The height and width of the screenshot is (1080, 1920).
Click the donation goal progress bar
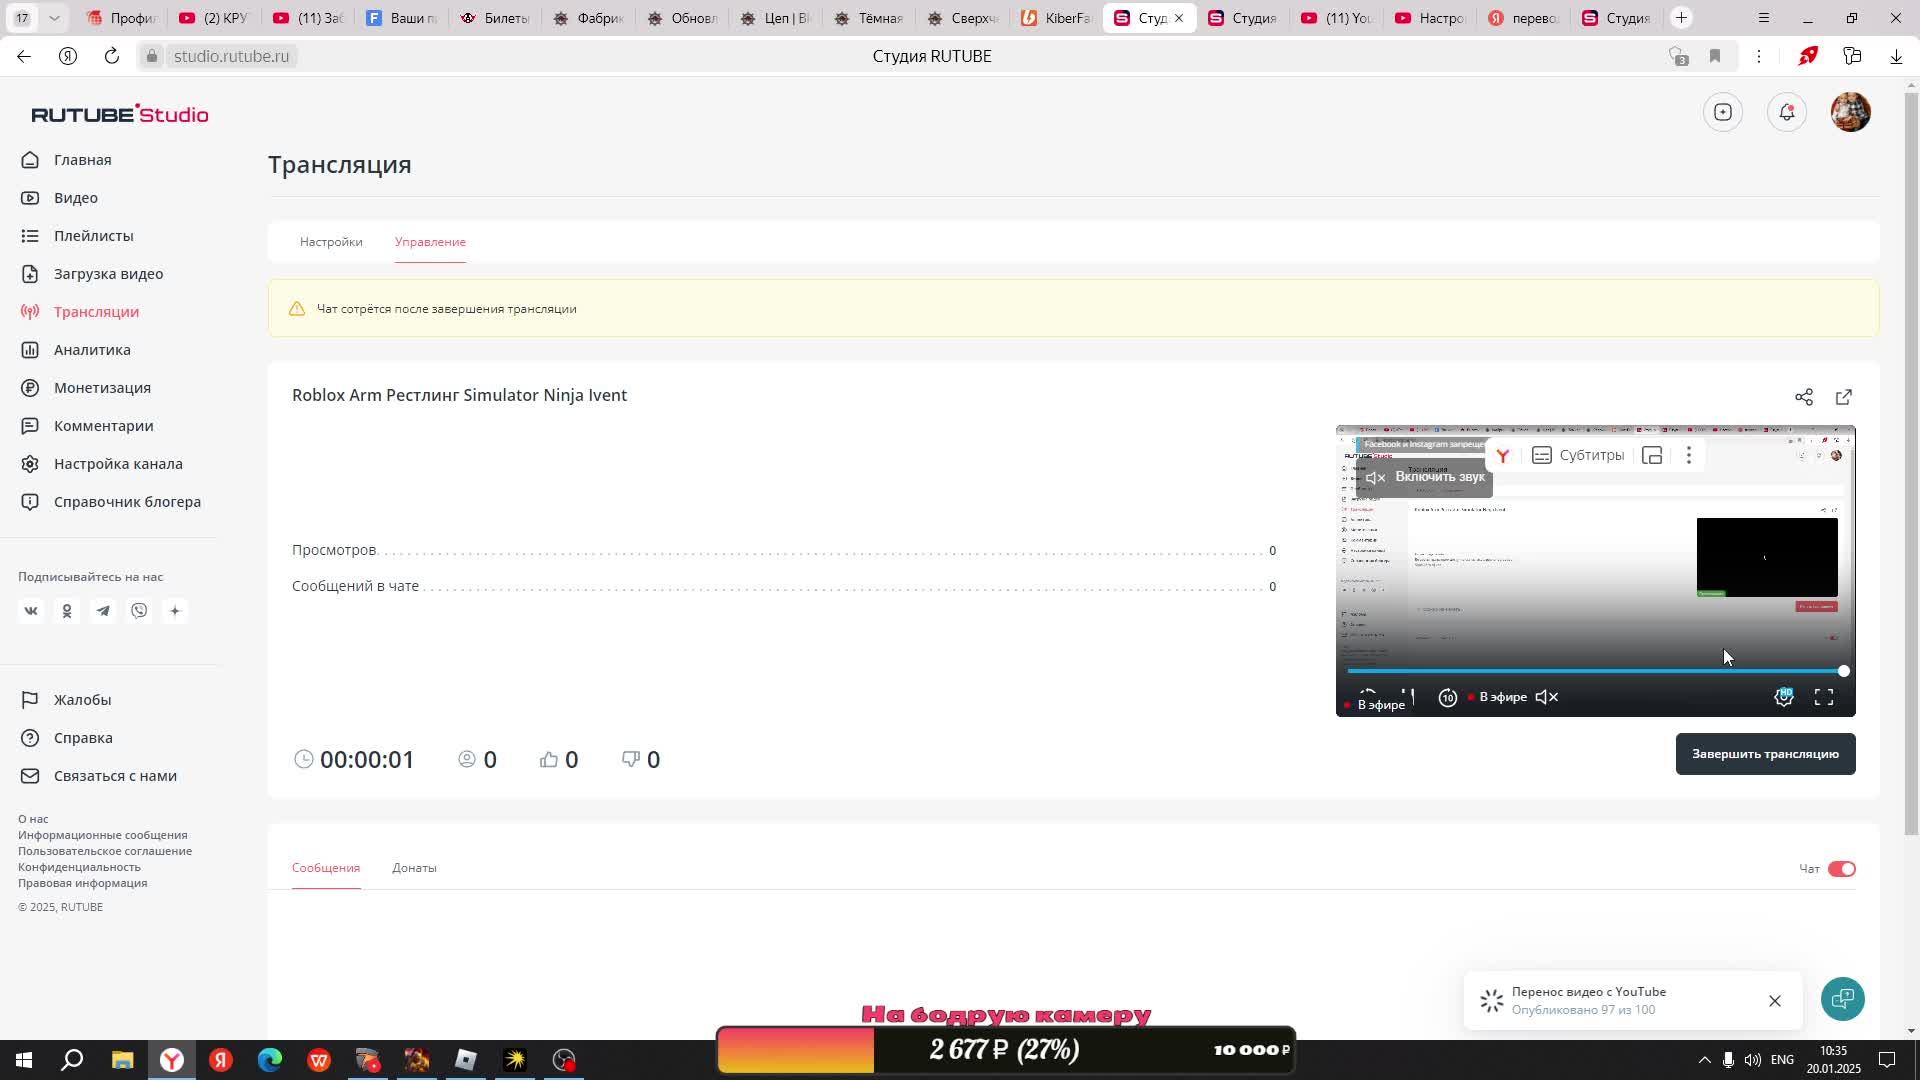click(x=1005, y=1050)
